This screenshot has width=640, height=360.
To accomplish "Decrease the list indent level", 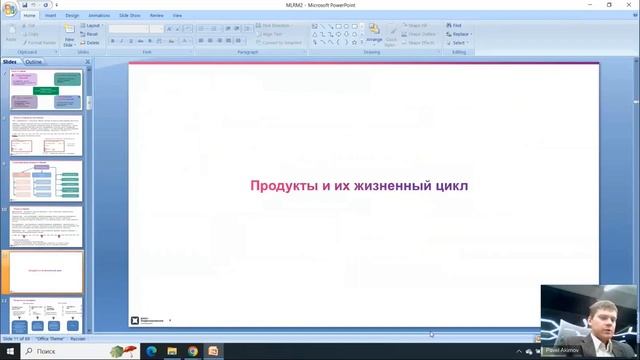I will coord(228,29).
